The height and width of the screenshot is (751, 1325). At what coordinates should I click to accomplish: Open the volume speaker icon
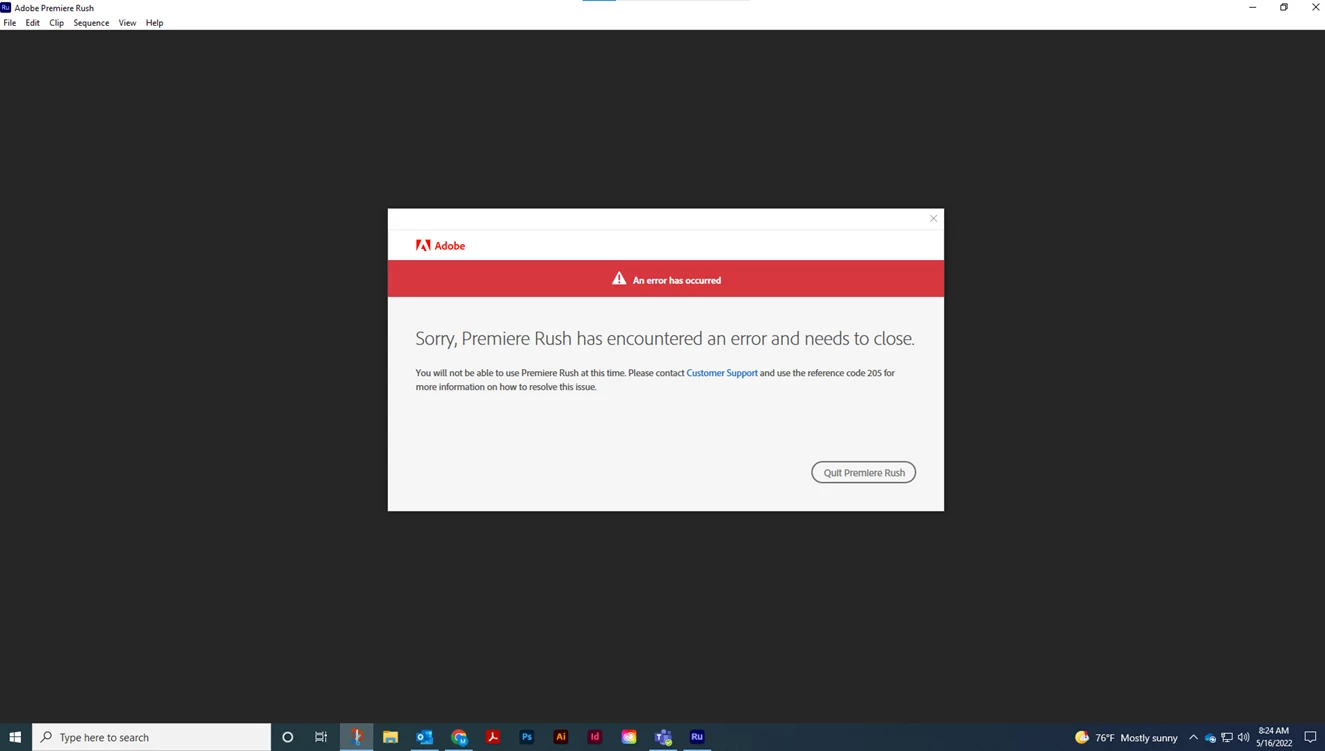coord(1244,738)
